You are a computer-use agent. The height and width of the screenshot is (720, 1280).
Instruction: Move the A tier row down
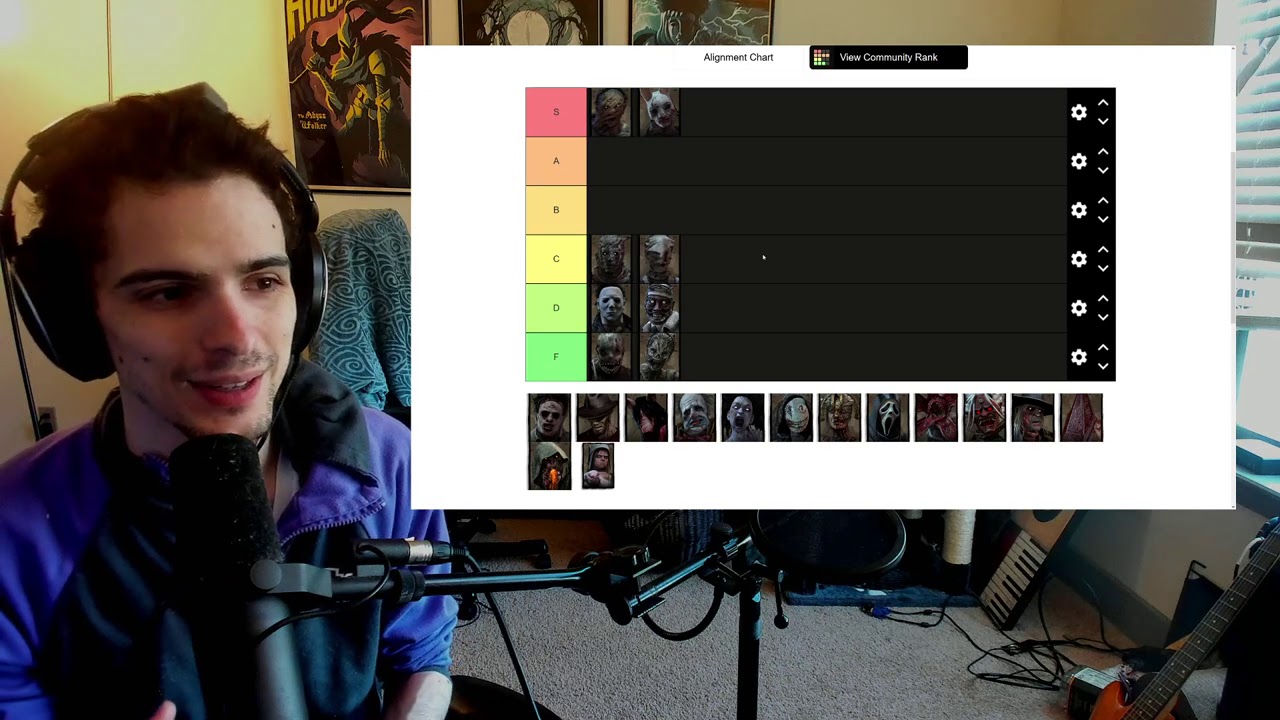tap(1103, 171)
